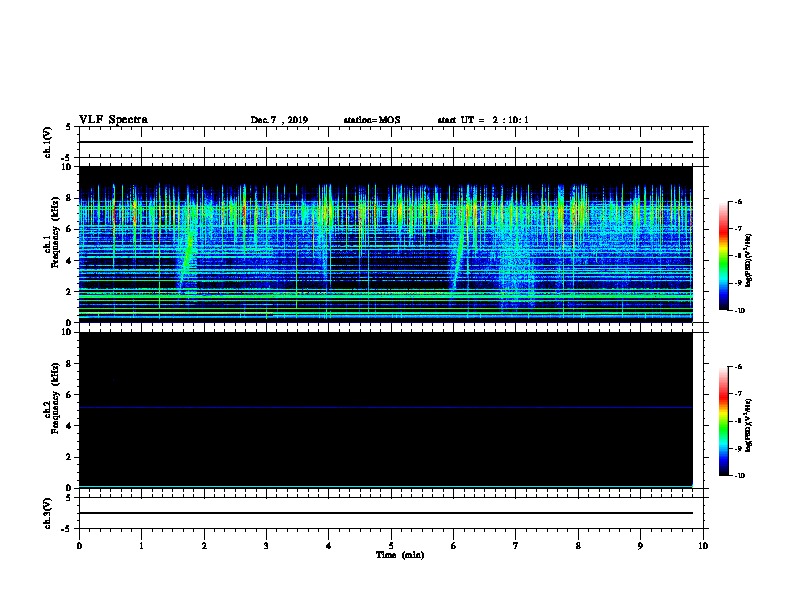
Task: Click the 'VLF Spectra' title text
Action: [113, 120]
